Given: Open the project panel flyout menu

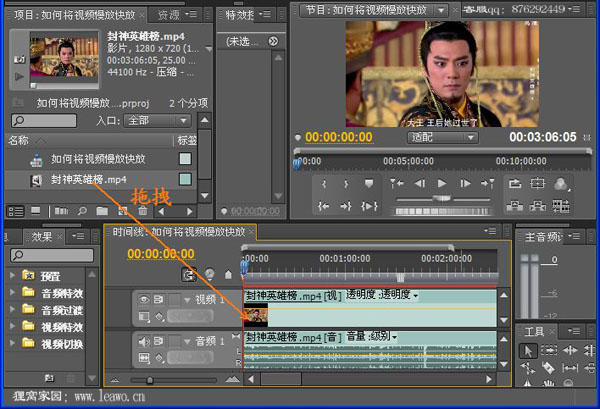Looking at the screenshot, I should tap(191, 14).
